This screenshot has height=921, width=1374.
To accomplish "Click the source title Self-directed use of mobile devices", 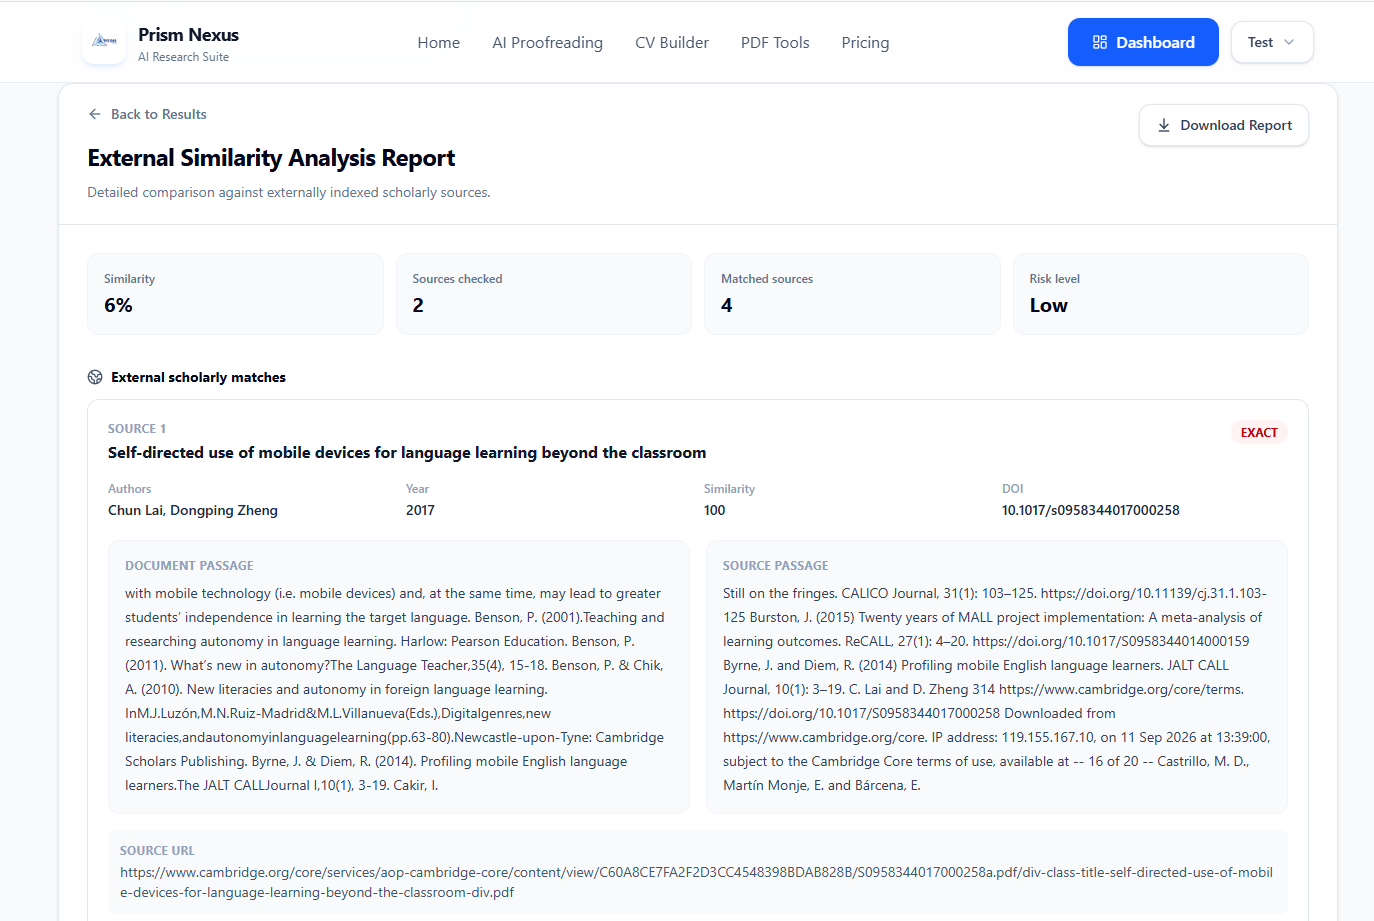I will [407, 452].
